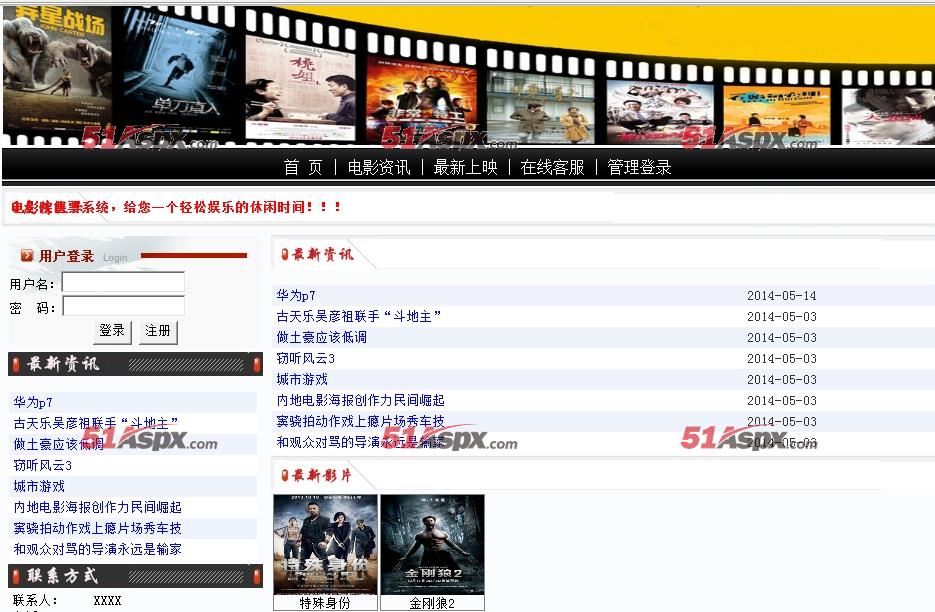Viewport: 935px width, 612px height.
Task: Go to 电影资讯 in the navigation bar
Action: point(379,168)
